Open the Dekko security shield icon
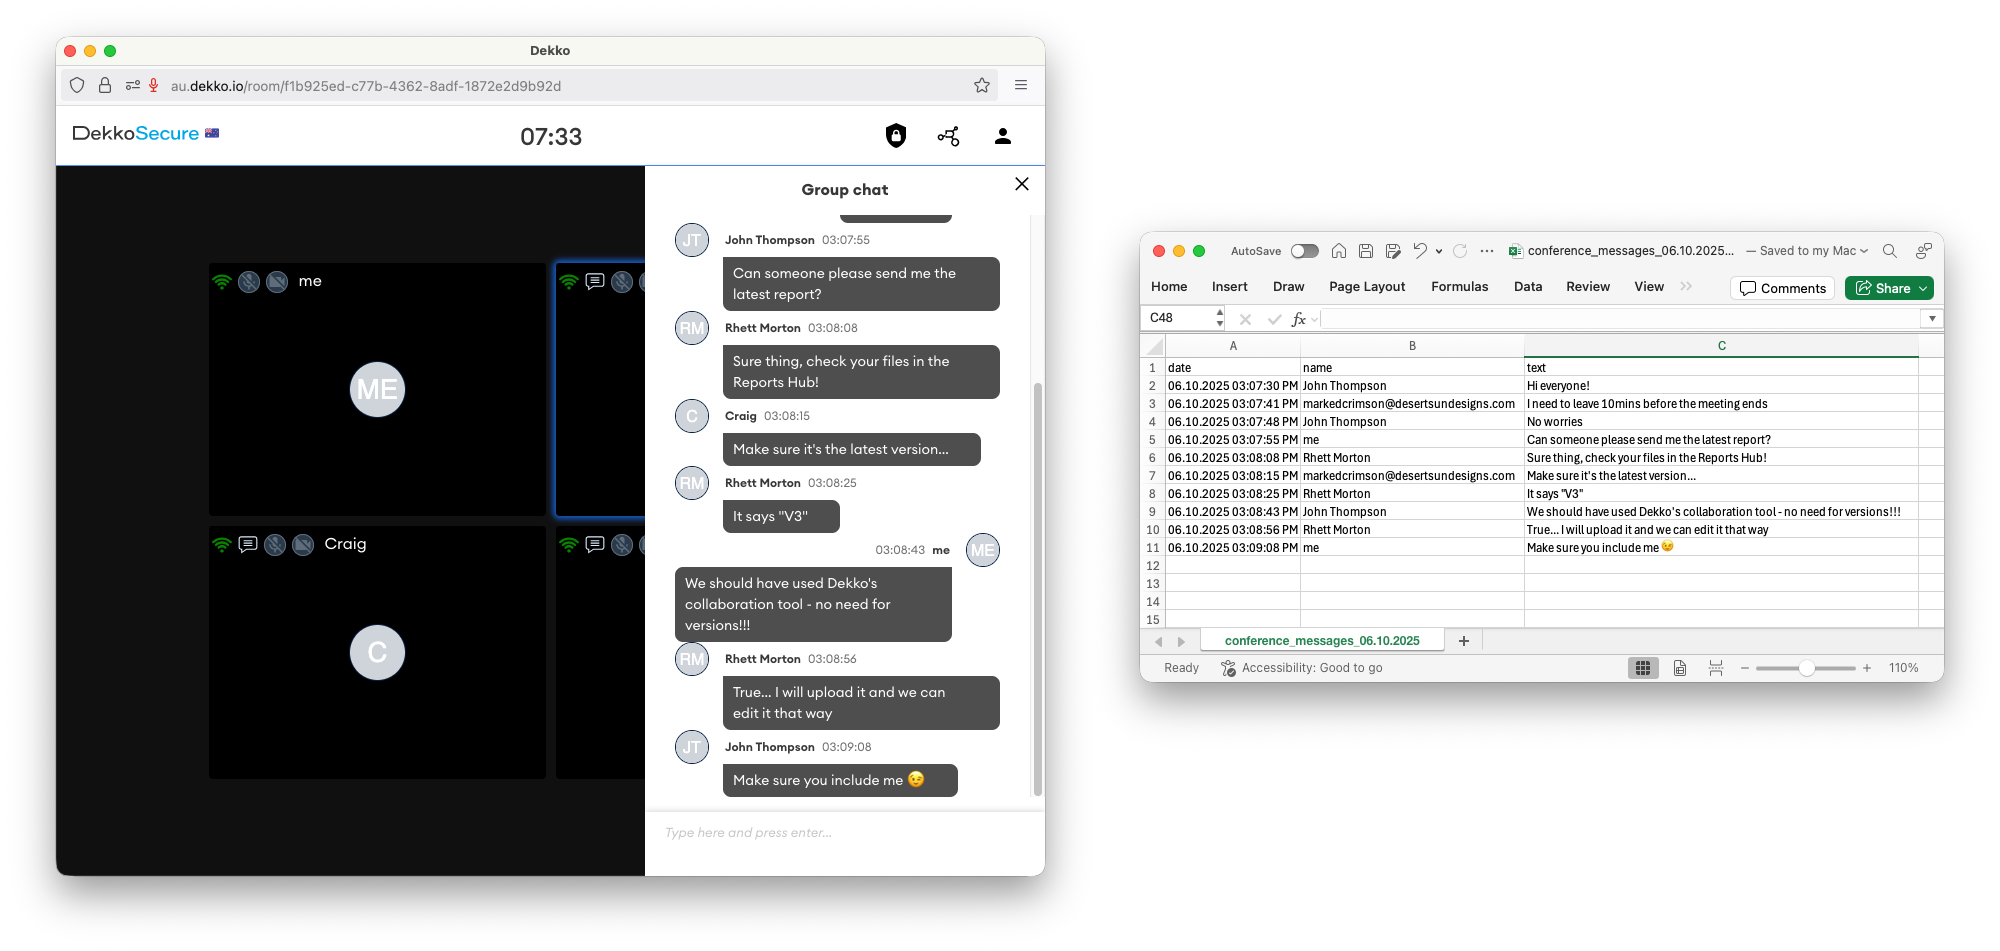This screenshot has height=951, width=2000. [x=896, y=136]
